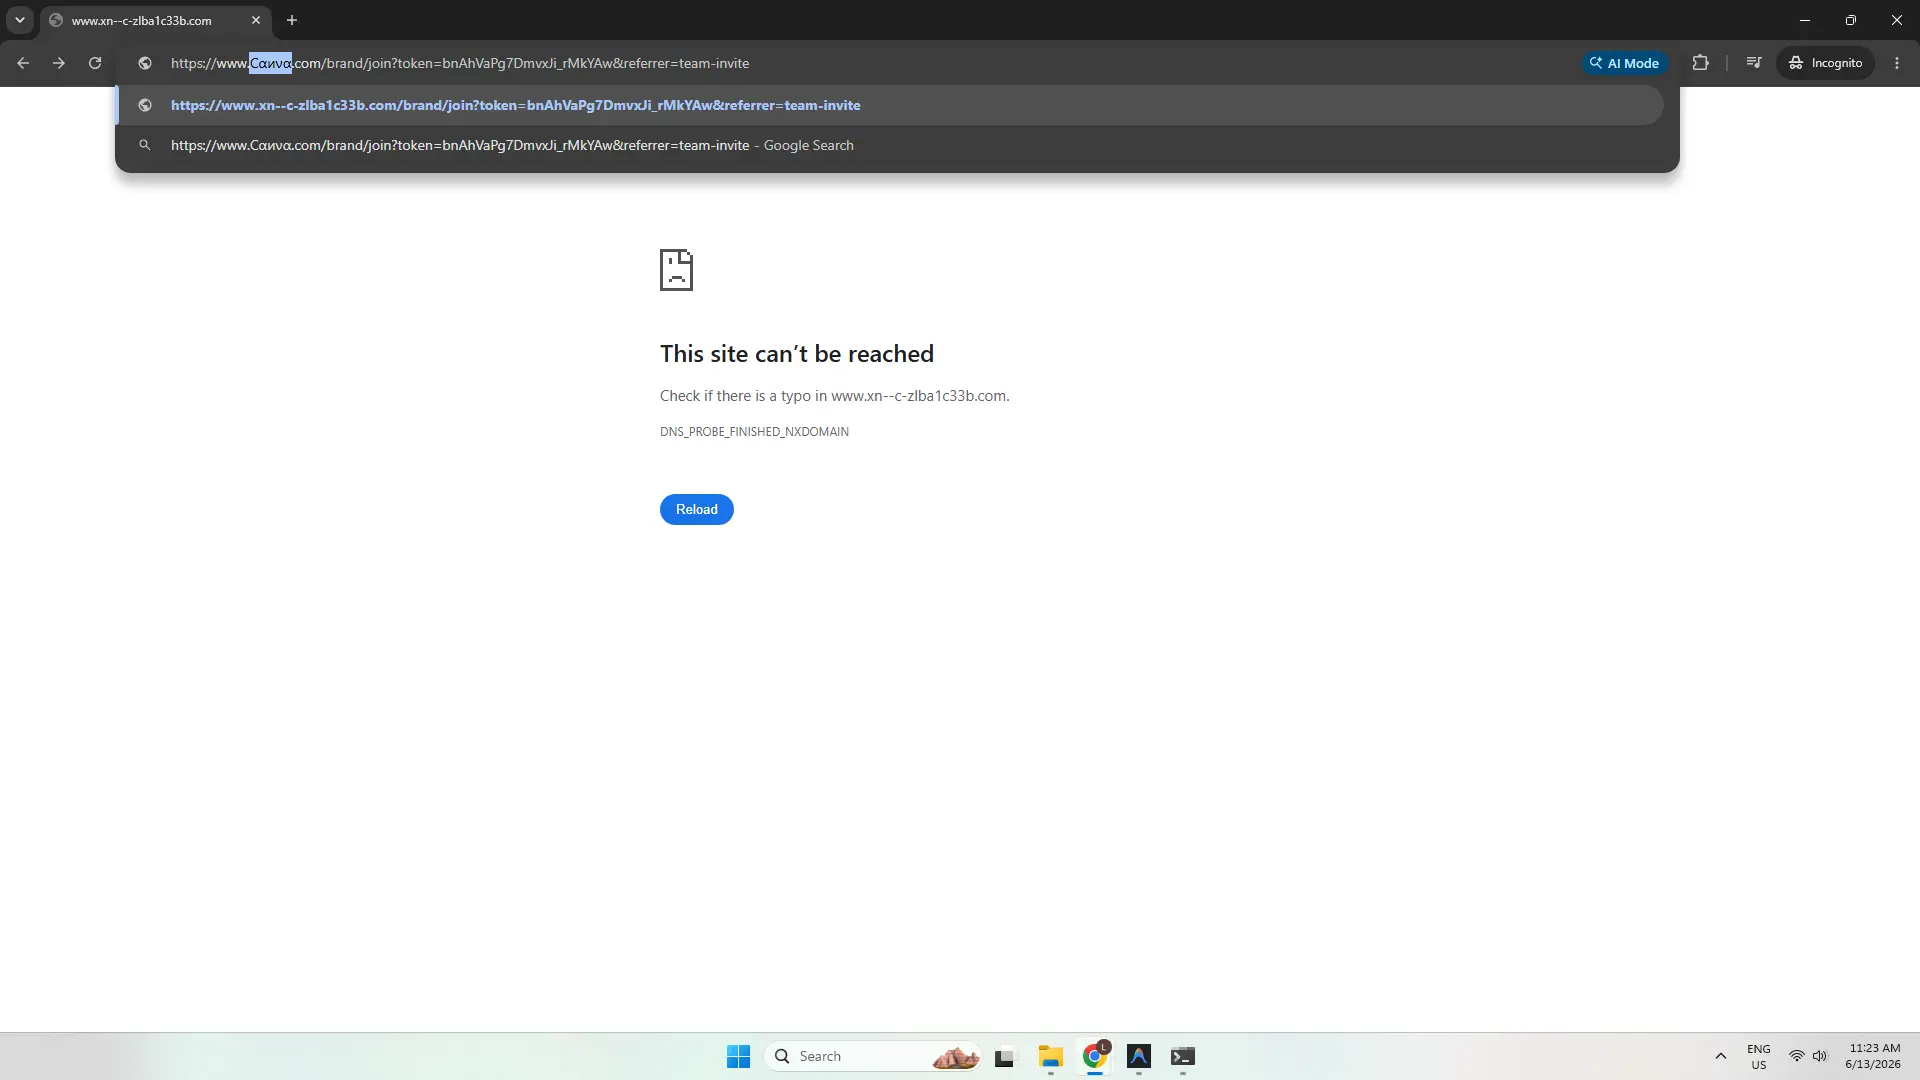Open AI Mode in the address bar
The width and height of the screenshot is (1920, 1080).
(1625, 63)
